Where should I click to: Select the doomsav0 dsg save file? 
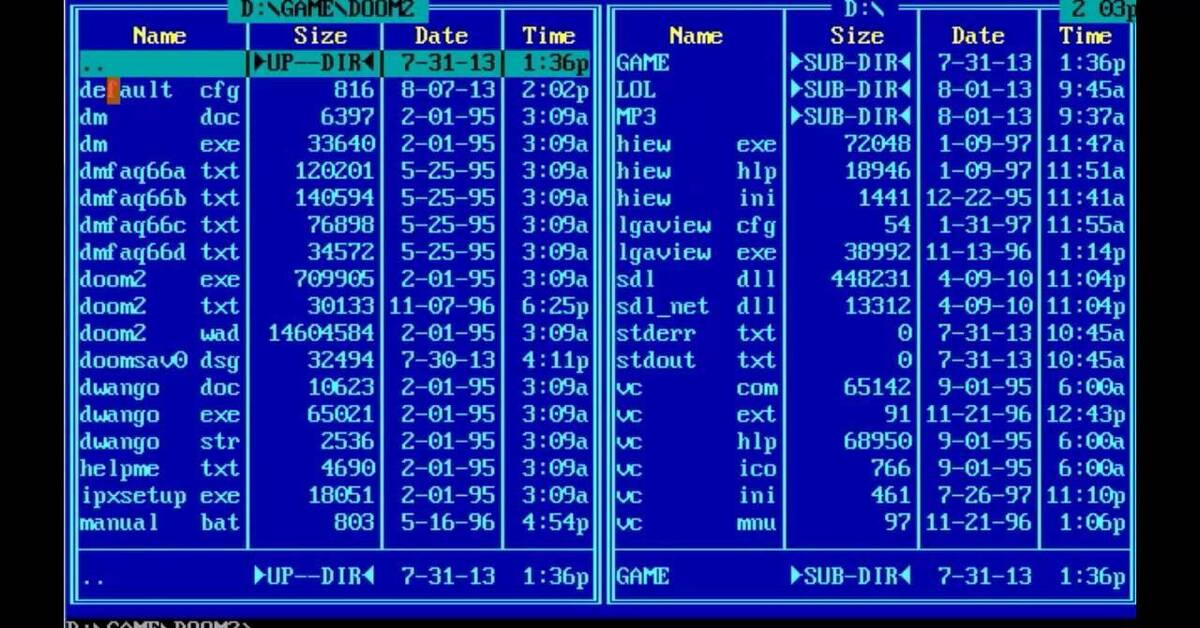[x=160, y=360]
